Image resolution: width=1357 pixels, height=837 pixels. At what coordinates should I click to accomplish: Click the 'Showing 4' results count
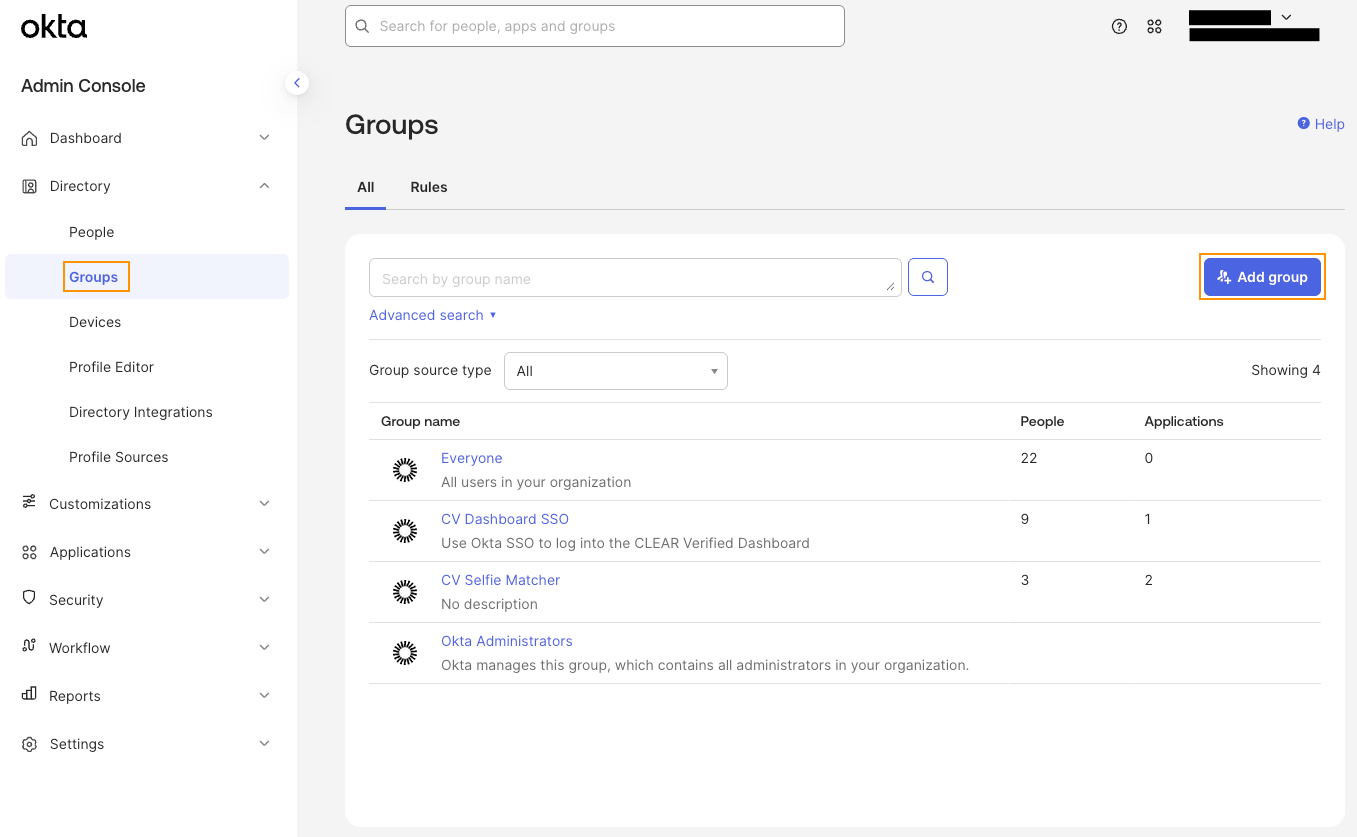[1286, 370]
